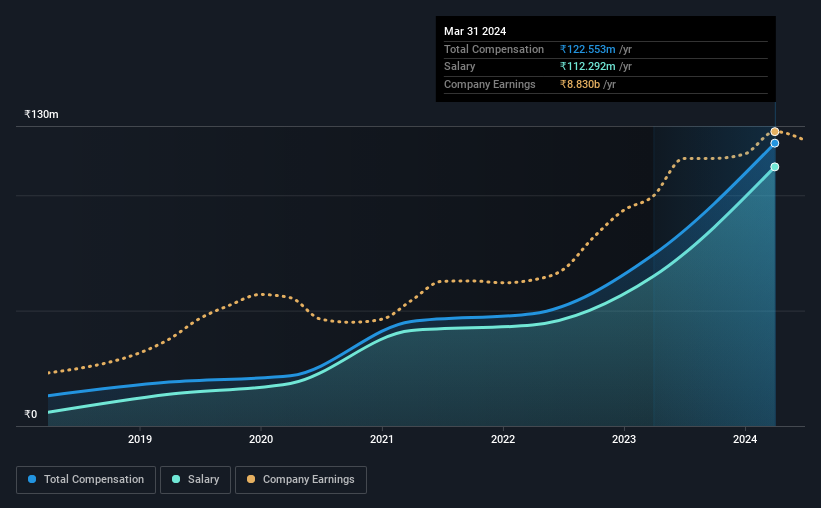Click the 2023 axis label

pos(624,439)
